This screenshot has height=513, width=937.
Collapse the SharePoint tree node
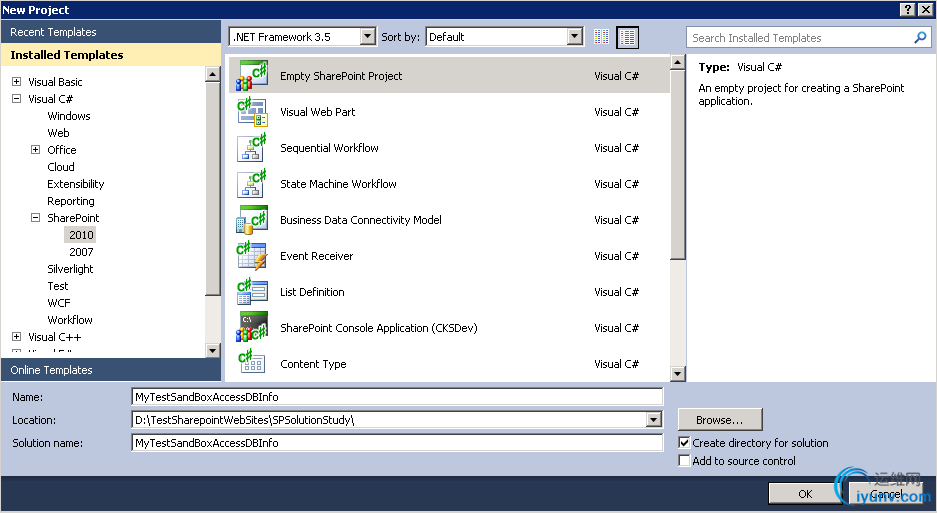coord(35,218)
